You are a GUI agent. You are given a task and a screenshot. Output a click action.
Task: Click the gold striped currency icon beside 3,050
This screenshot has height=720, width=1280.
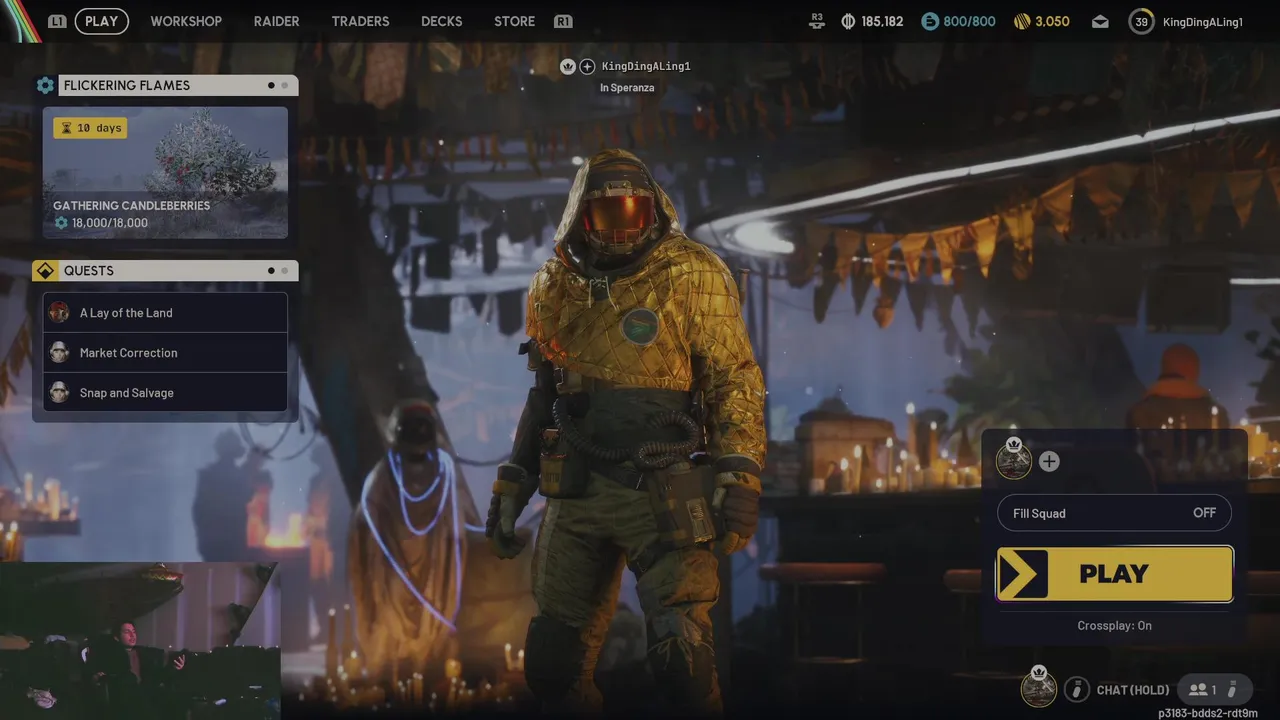pos(1021,21)
